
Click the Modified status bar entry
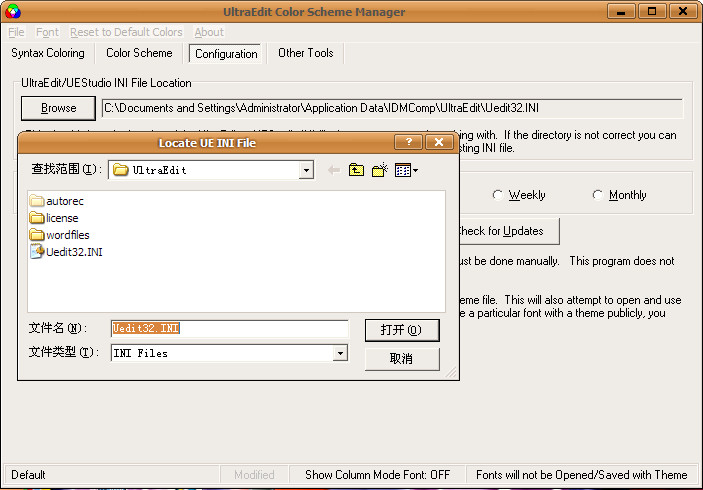point(254,475)
